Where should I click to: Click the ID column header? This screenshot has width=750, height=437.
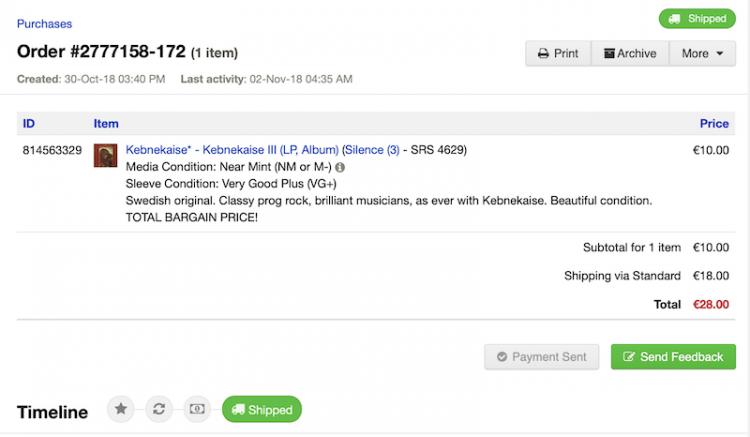click(29, 124)
